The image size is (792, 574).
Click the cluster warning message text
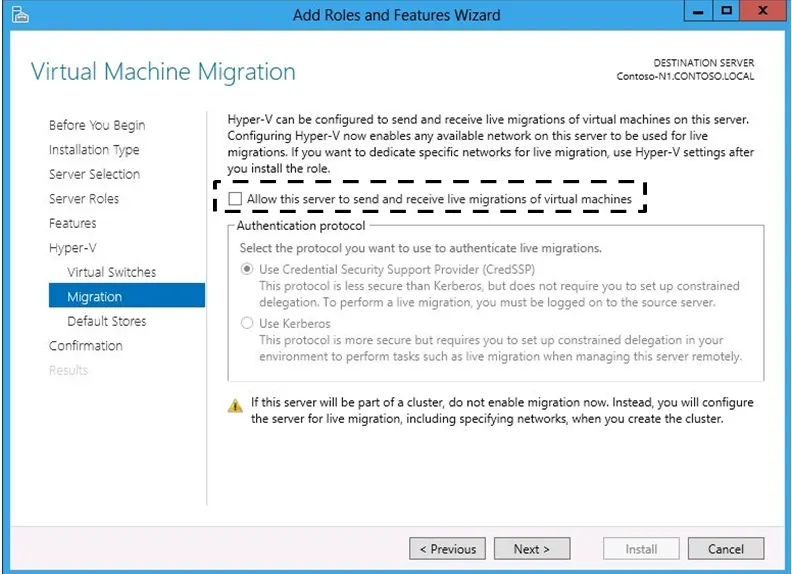pyautogui.click(x=502, y=410)
